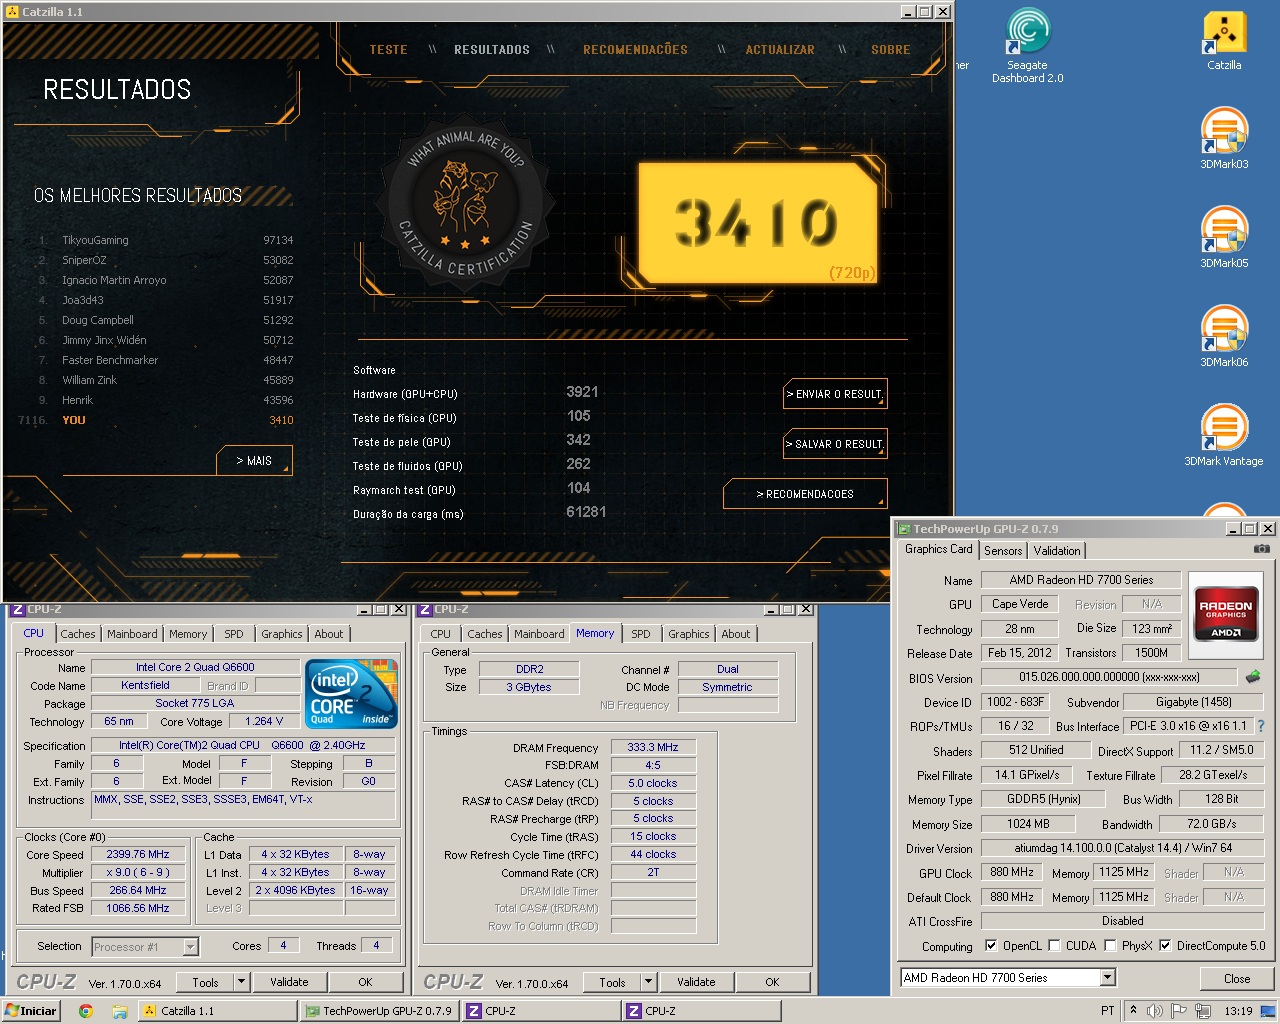Click the BIOS Version field in GPU-Z
Viewport: 1280px width, 1024px height.
point(1109,677)
